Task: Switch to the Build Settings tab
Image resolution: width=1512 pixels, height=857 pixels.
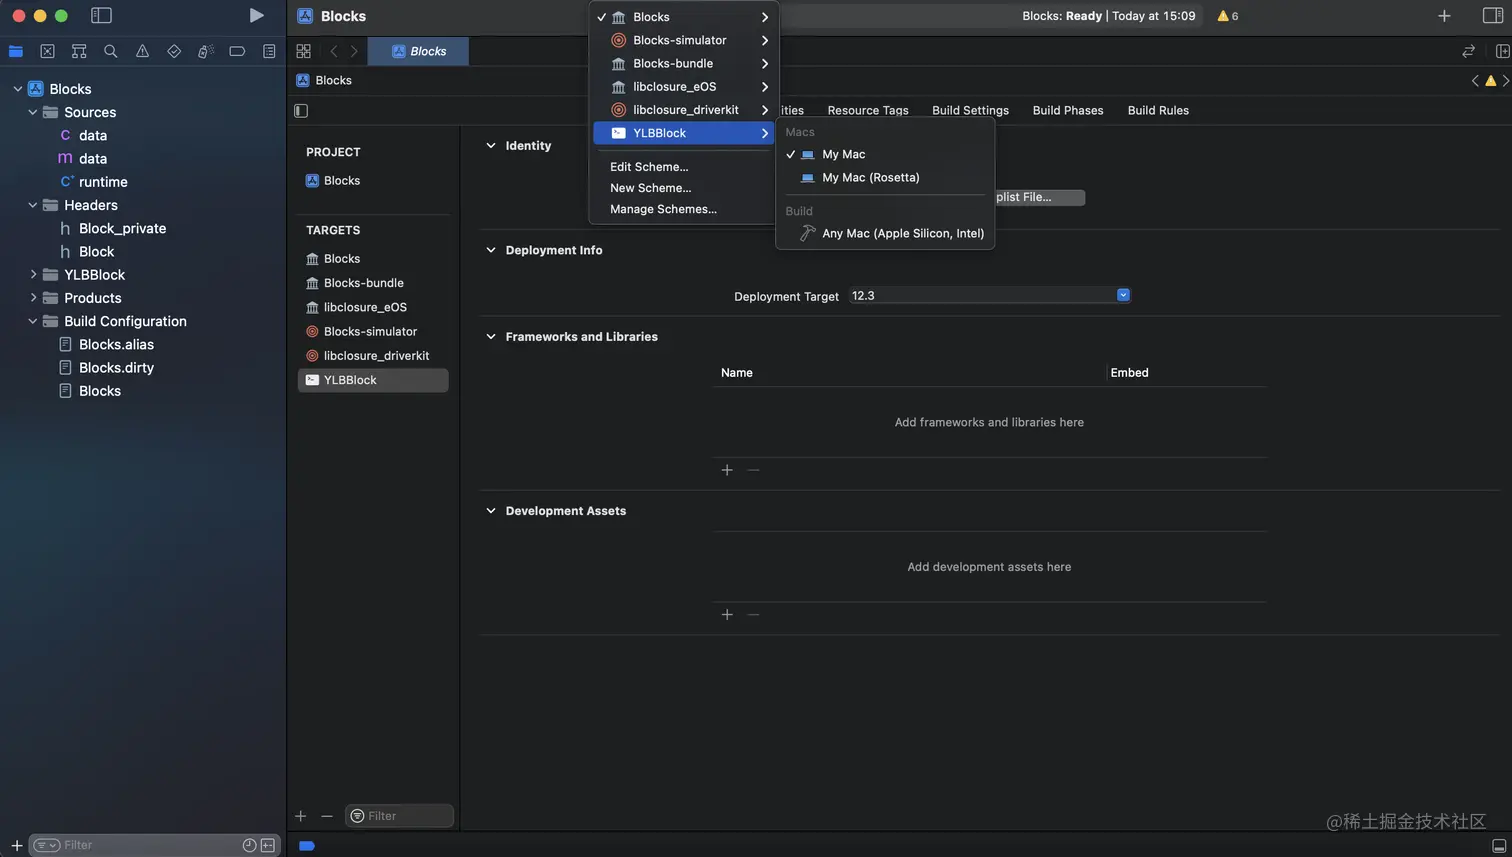Action: (x=970, y=111)
